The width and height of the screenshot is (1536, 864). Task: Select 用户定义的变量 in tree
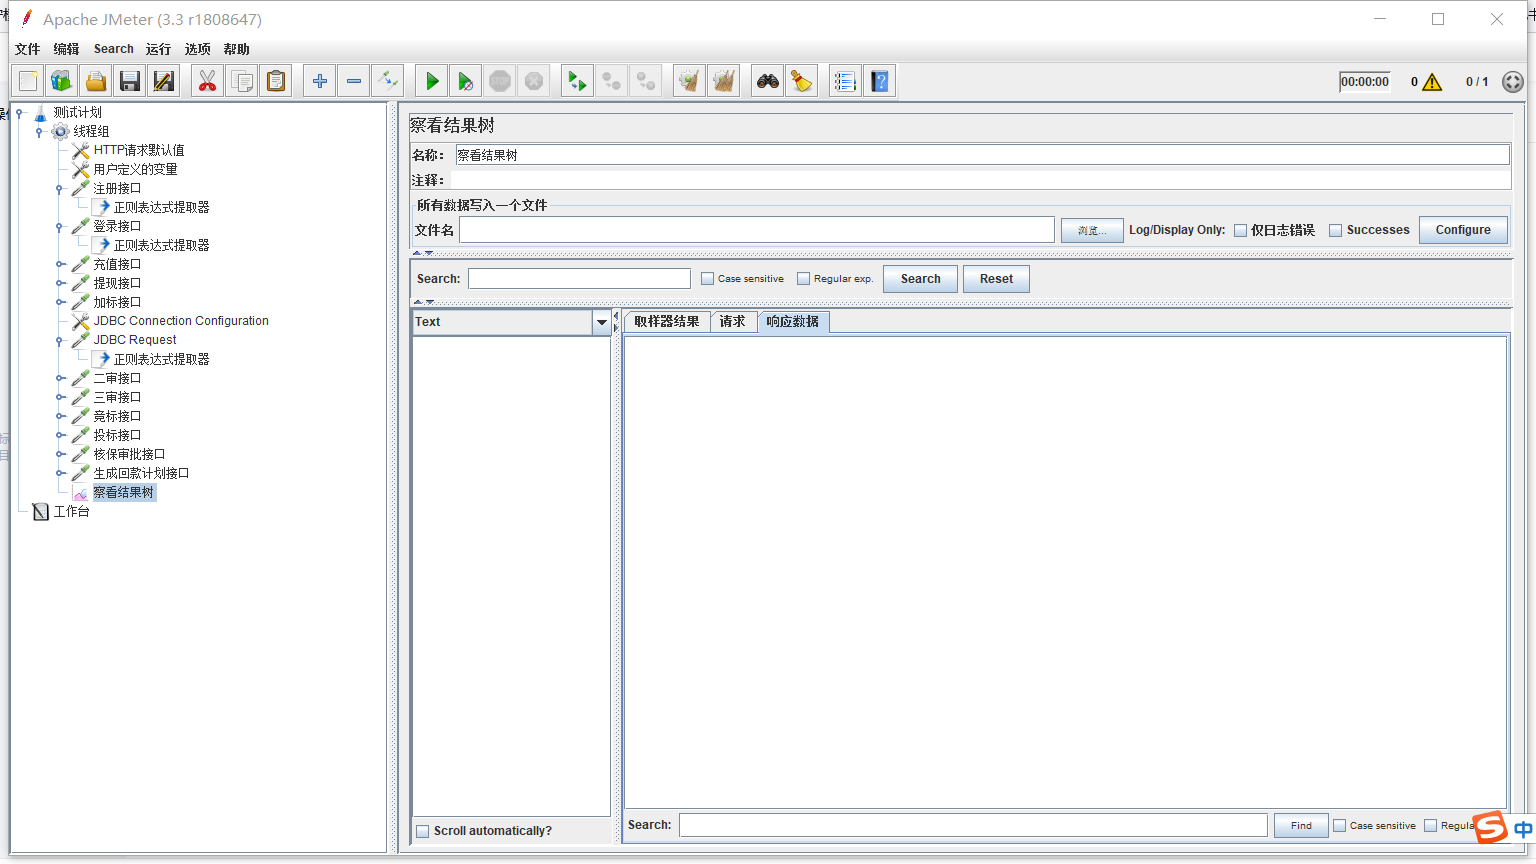coord(135,170)
